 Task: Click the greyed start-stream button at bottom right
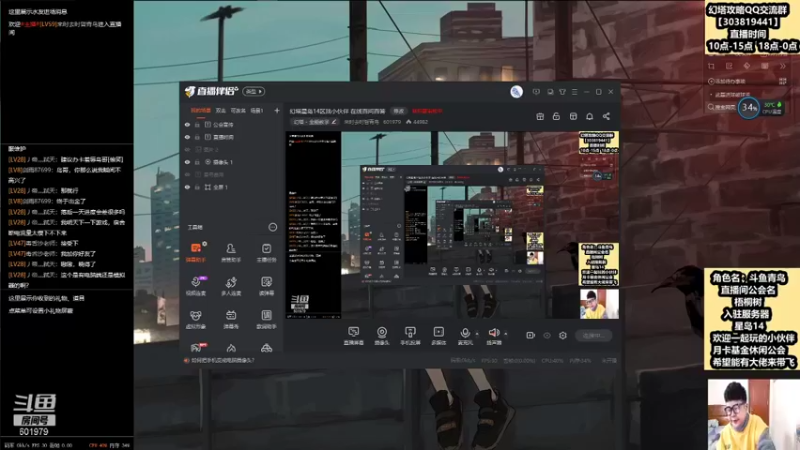pos(593,335)
